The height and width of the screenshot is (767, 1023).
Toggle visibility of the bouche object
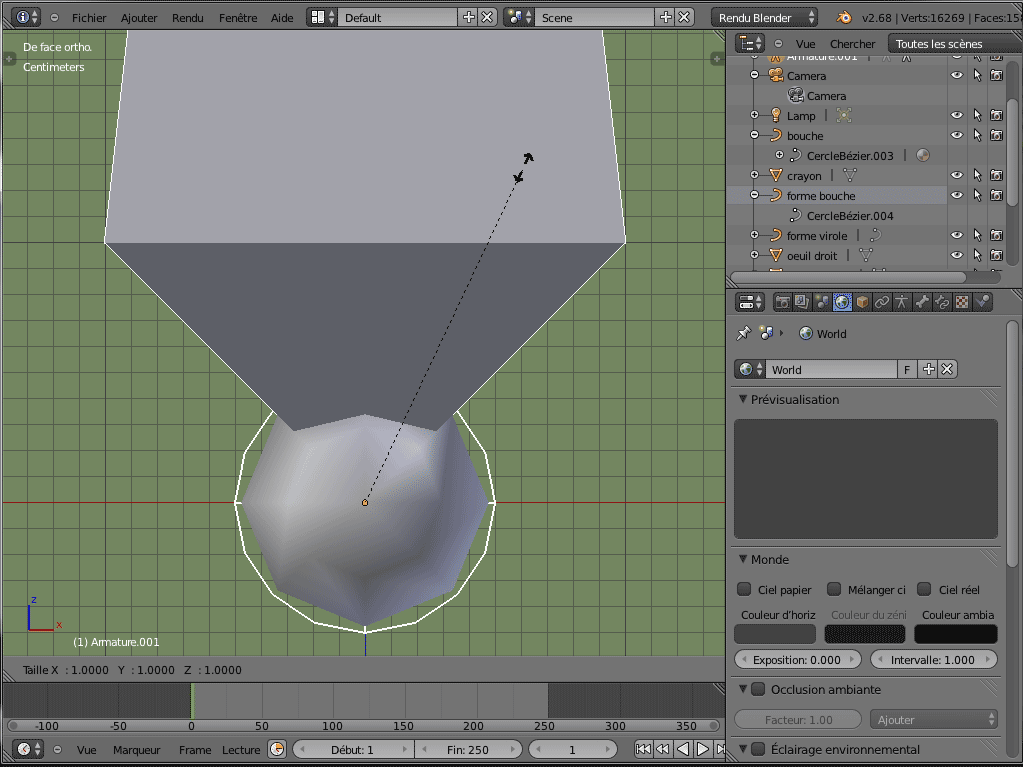coord(957,136)
